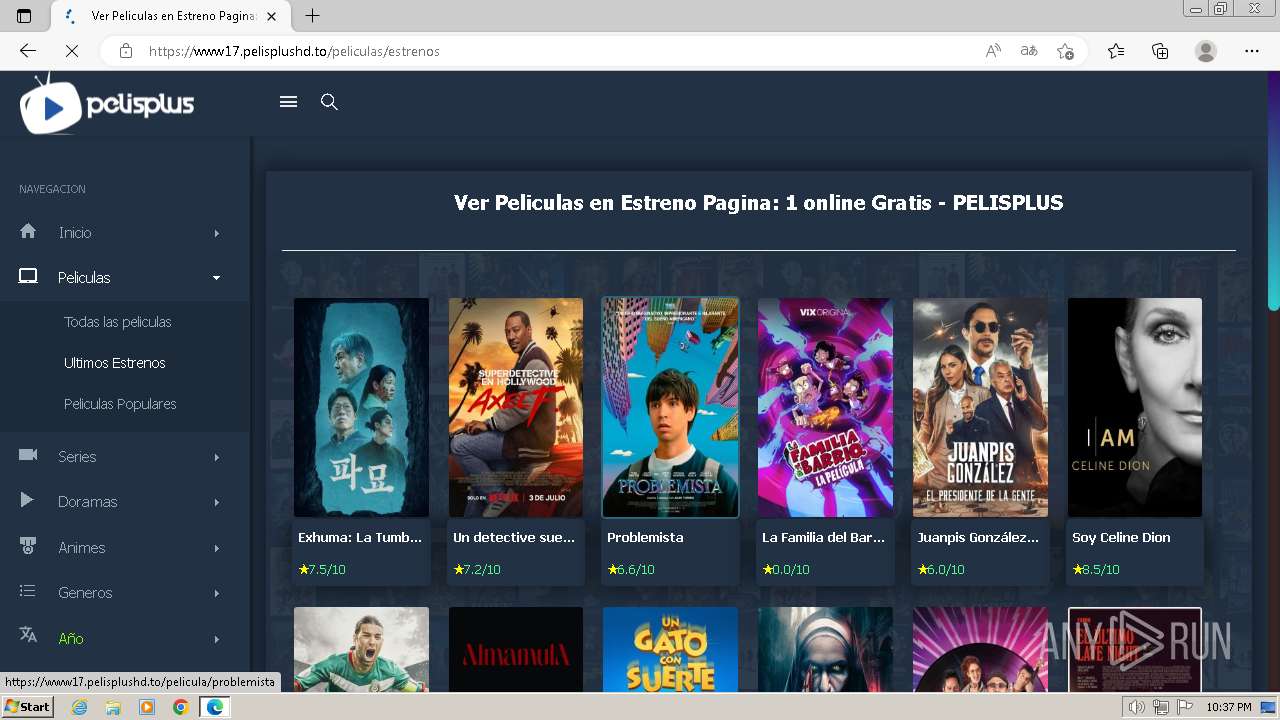Click La Familia del Barrio poster
The image size is (1280, 720).
click(825, 407)
